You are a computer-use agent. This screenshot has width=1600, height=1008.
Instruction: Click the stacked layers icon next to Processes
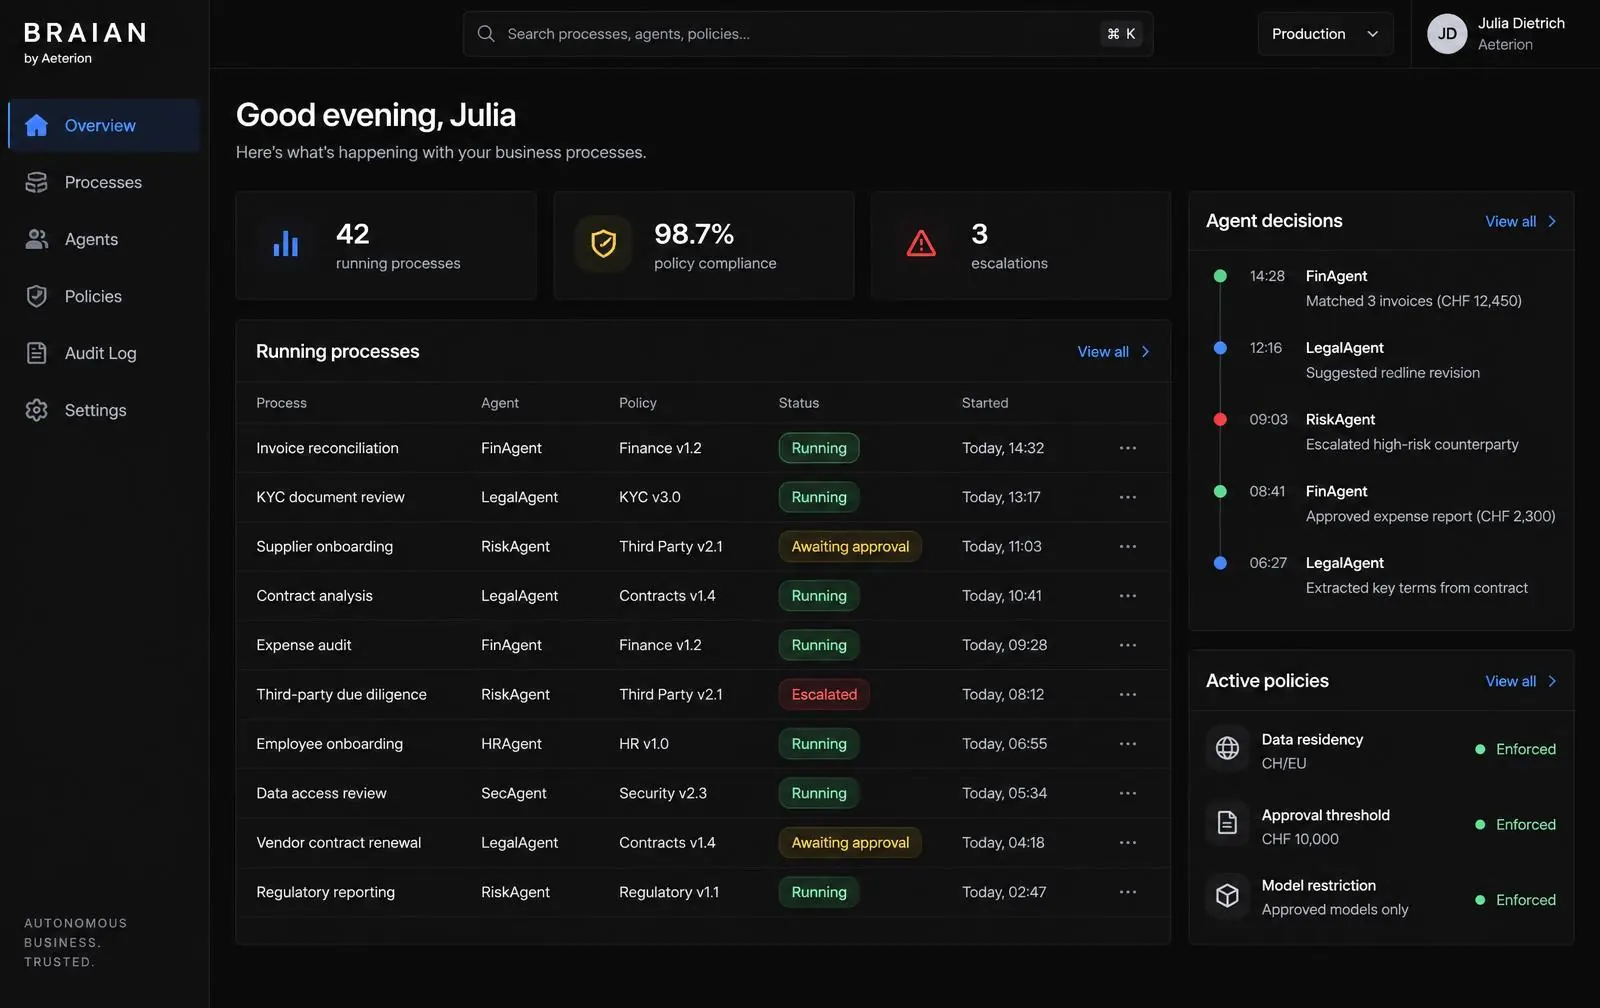point(37,182)
